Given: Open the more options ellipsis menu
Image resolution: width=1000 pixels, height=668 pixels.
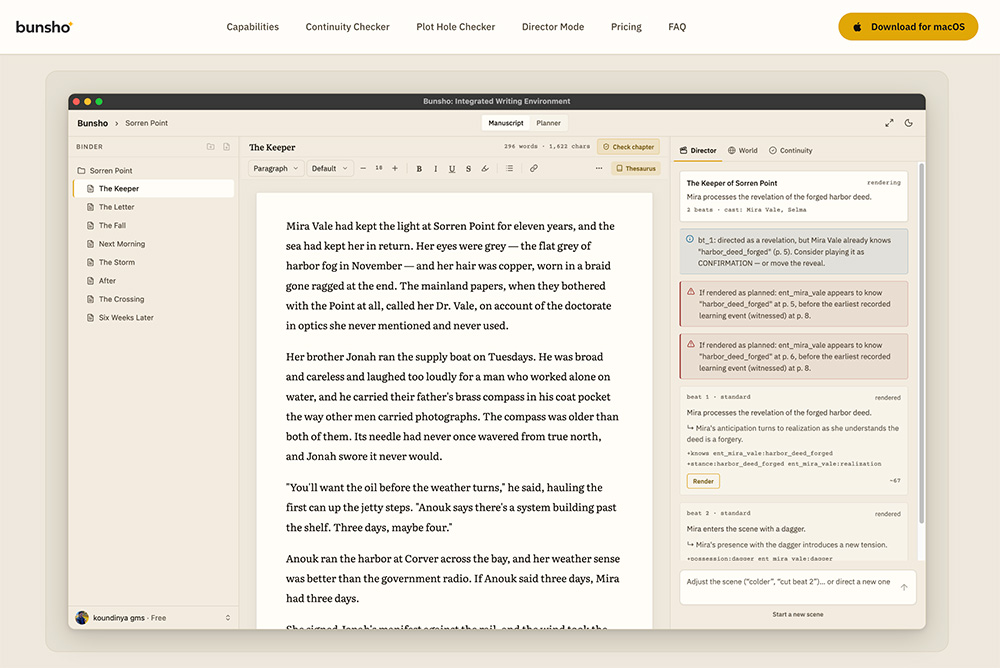Looking at the screenshot, I should tap(599, 168).
